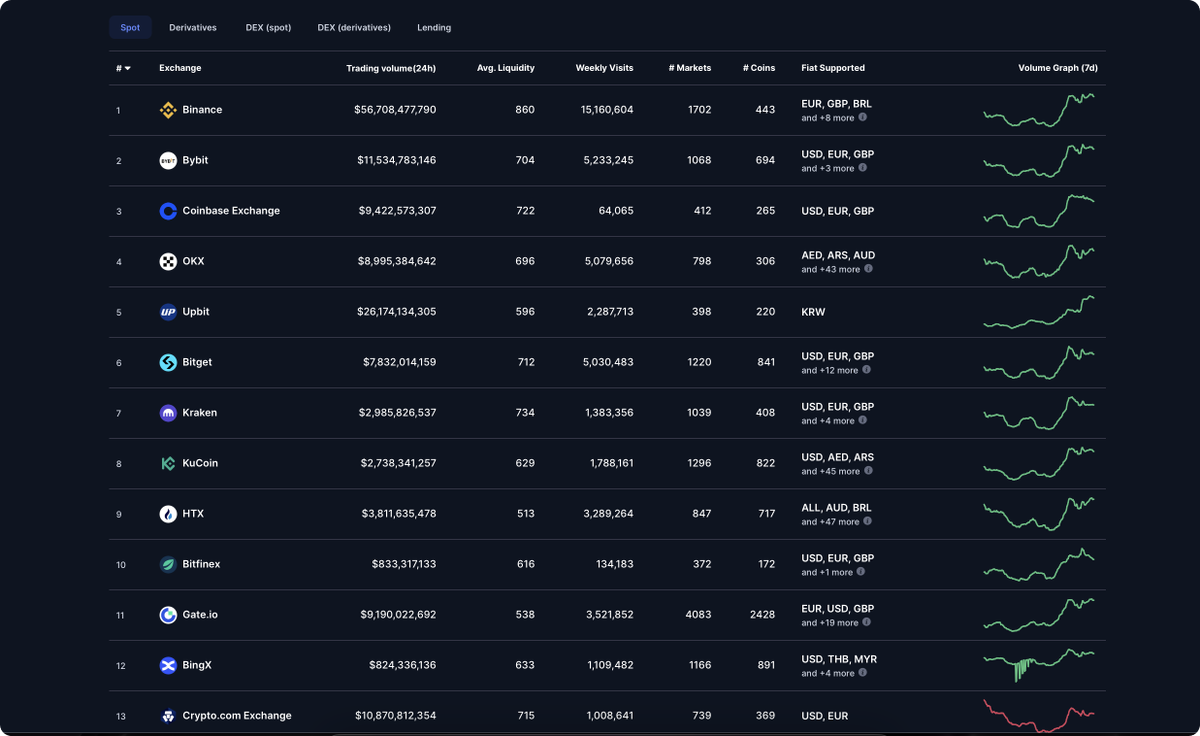Click info icon beside Bitfinex's +1 more
Viewport: 1200px width, 736px height.
pyautogui.click(x=862, y=571)
